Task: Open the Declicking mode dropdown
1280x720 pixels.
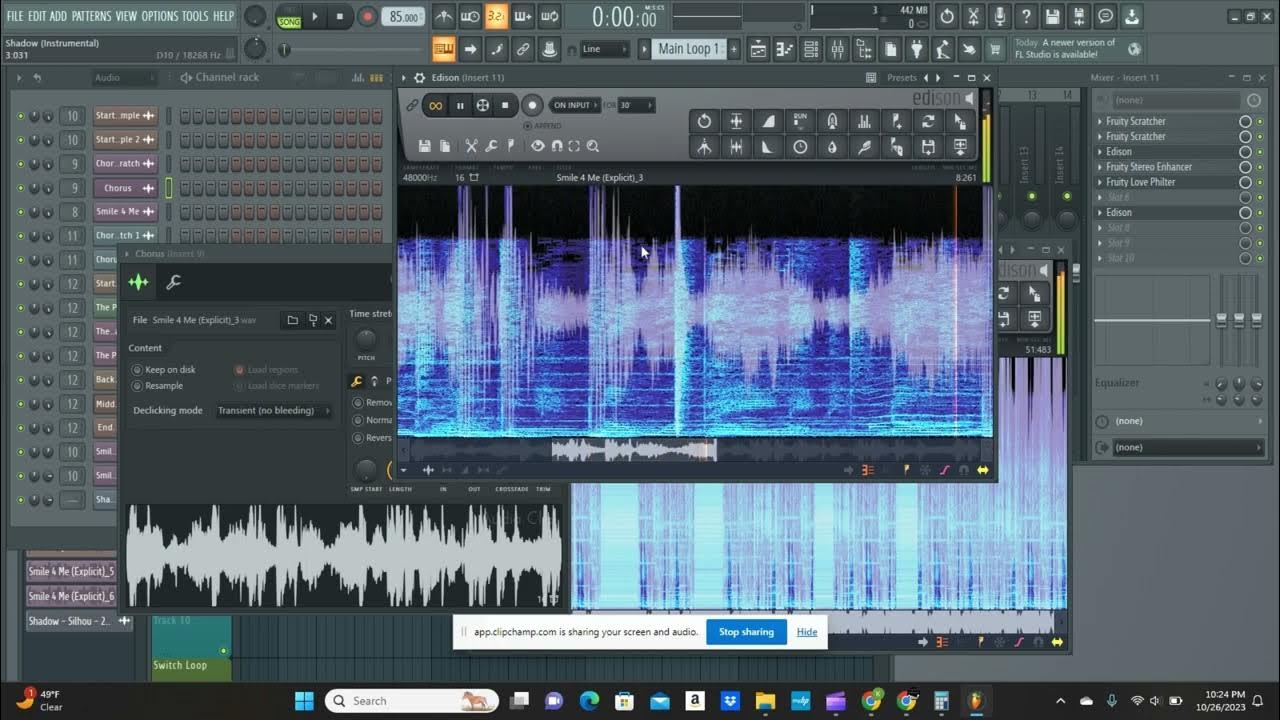Action: point(275,411)
